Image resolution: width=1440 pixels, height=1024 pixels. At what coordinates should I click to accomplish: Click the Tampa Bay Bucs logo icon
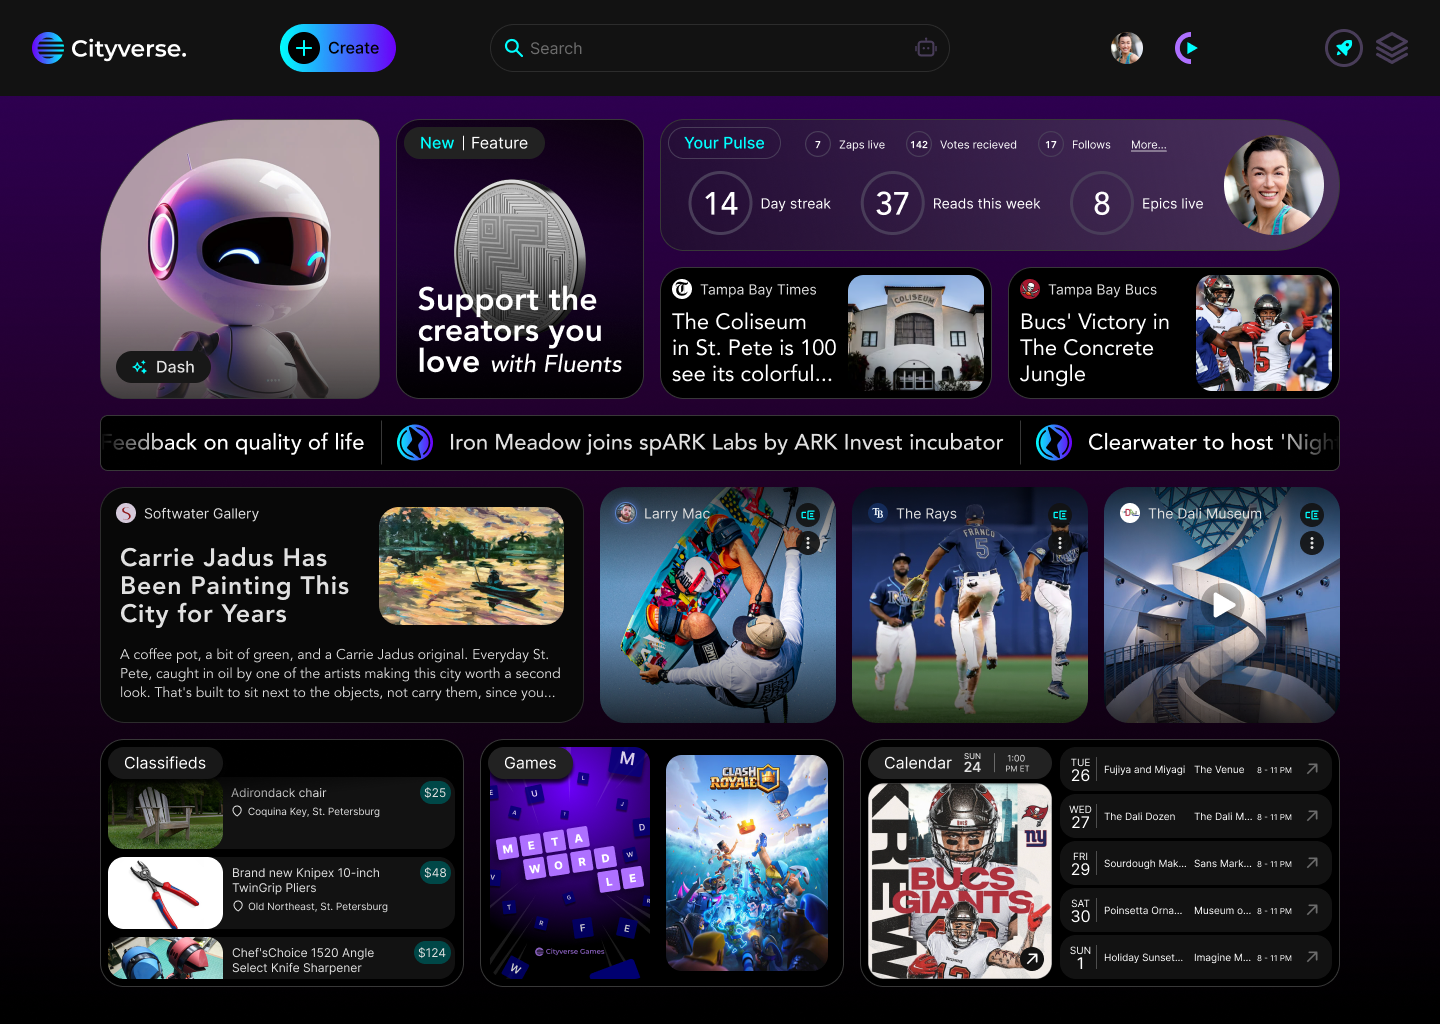tap(1030, 289)
